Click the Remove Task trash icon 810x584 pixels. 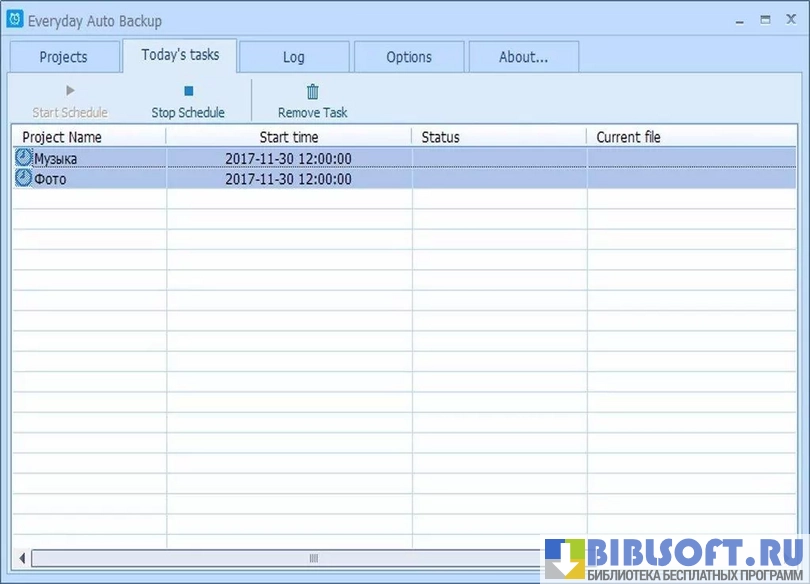(313, 92)
